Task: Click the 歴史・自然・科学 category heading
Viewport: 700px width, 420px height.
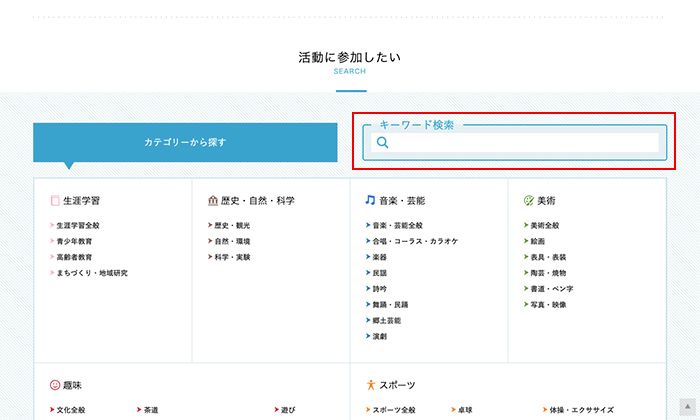Action: click(258, 201)
